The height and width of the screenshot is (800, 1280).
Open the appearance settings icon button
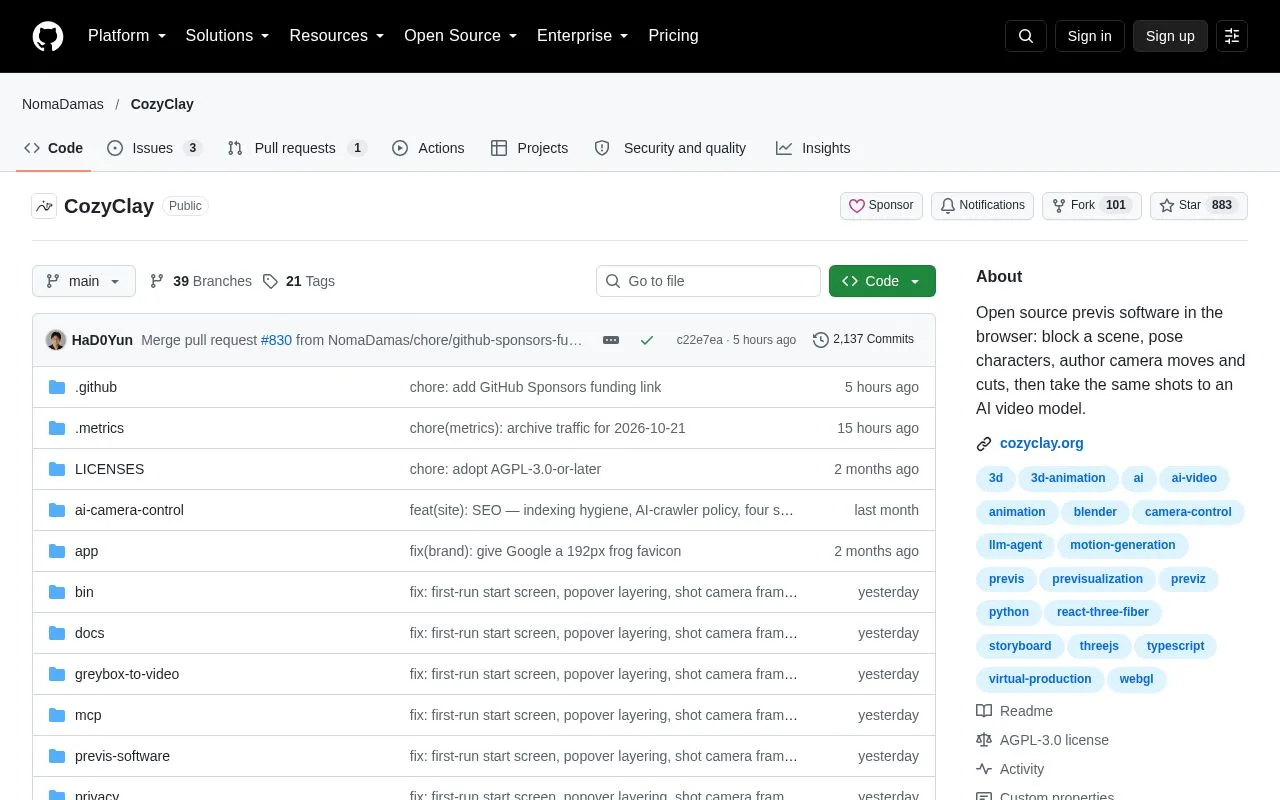[x=1232, y=36]
